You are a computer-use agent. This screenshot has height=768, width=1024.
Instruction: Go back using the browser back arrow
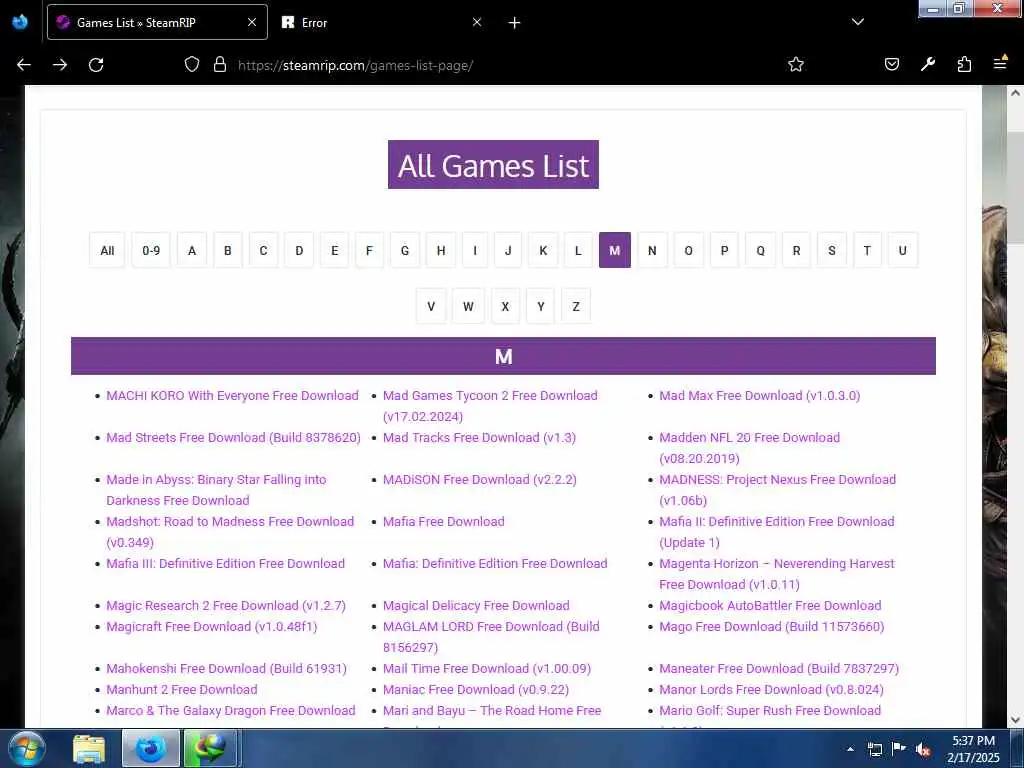(x=24, y=65)
